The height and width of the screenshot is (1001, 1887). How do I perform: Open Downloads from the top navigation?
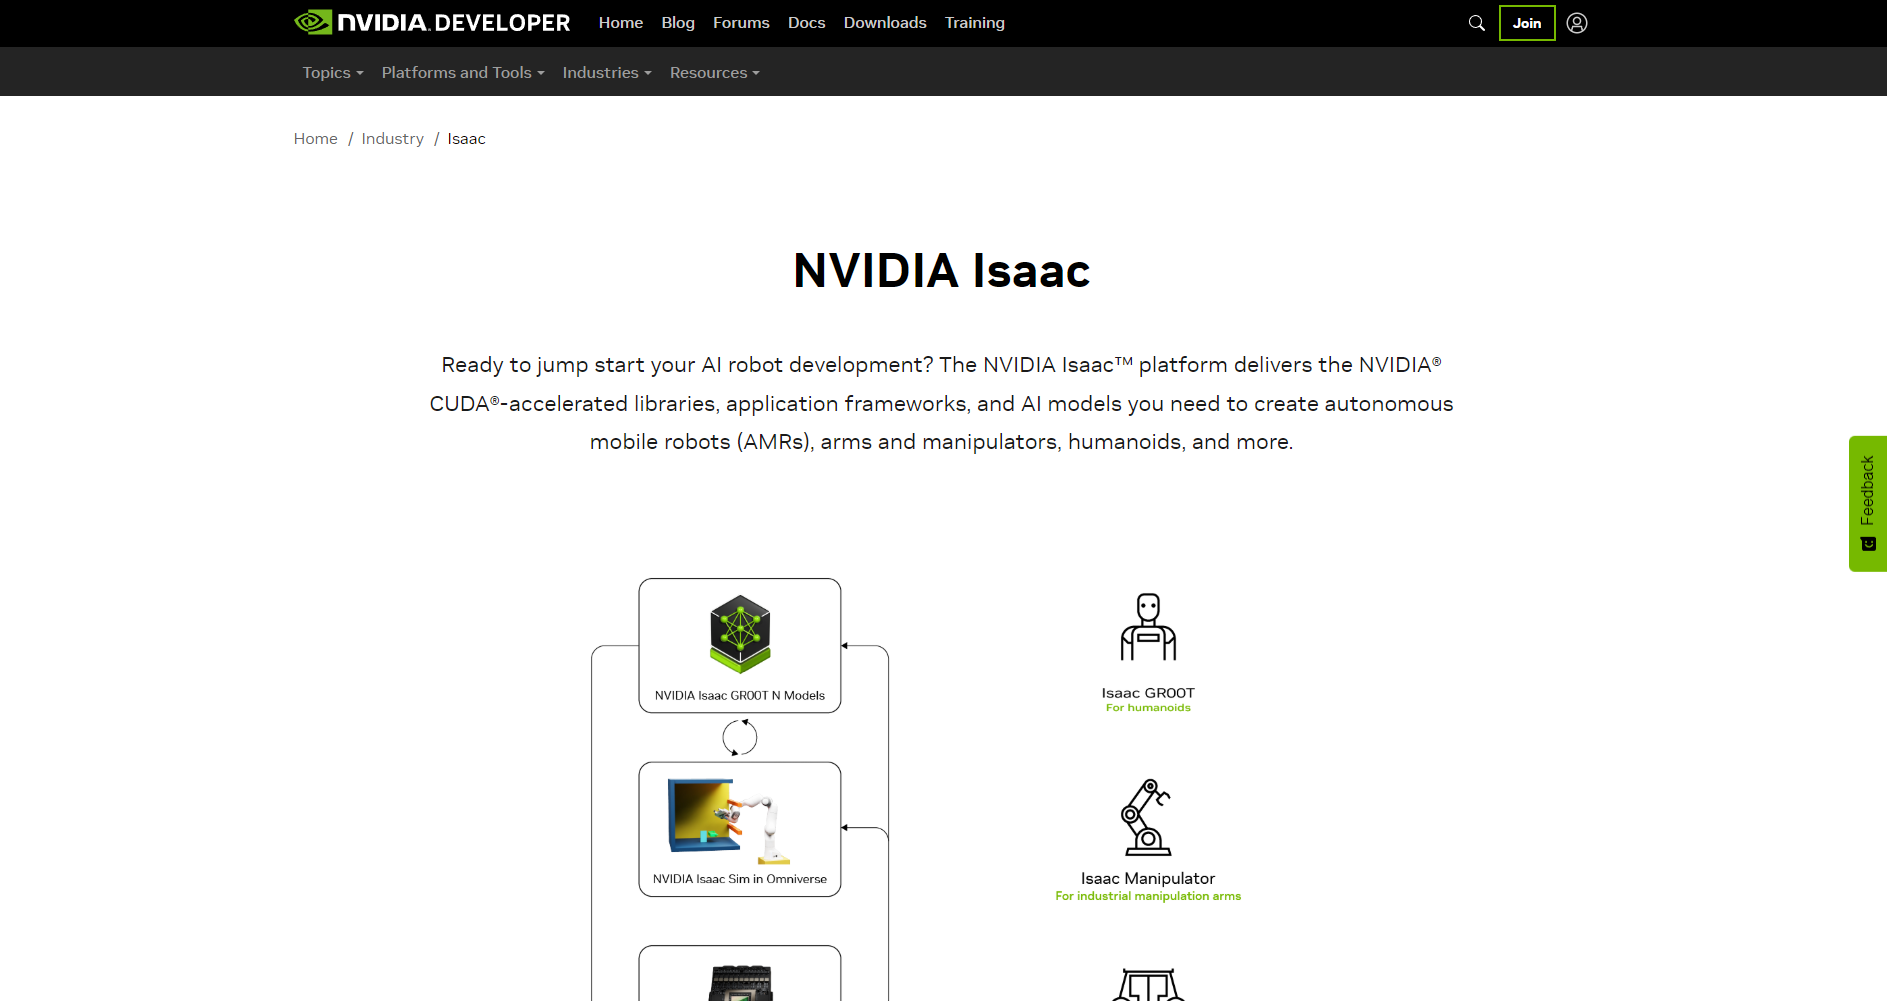884,23
